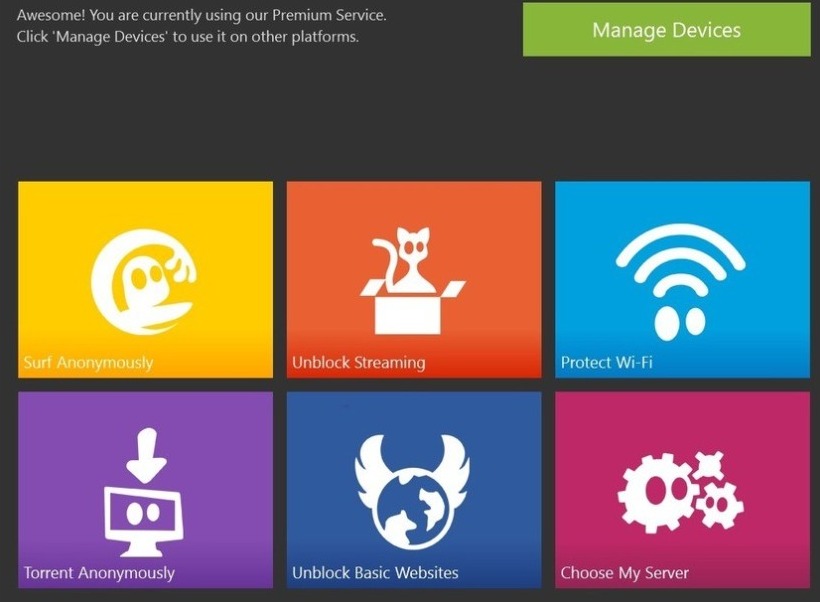Open Manage Devices

(x=666, y=29)
